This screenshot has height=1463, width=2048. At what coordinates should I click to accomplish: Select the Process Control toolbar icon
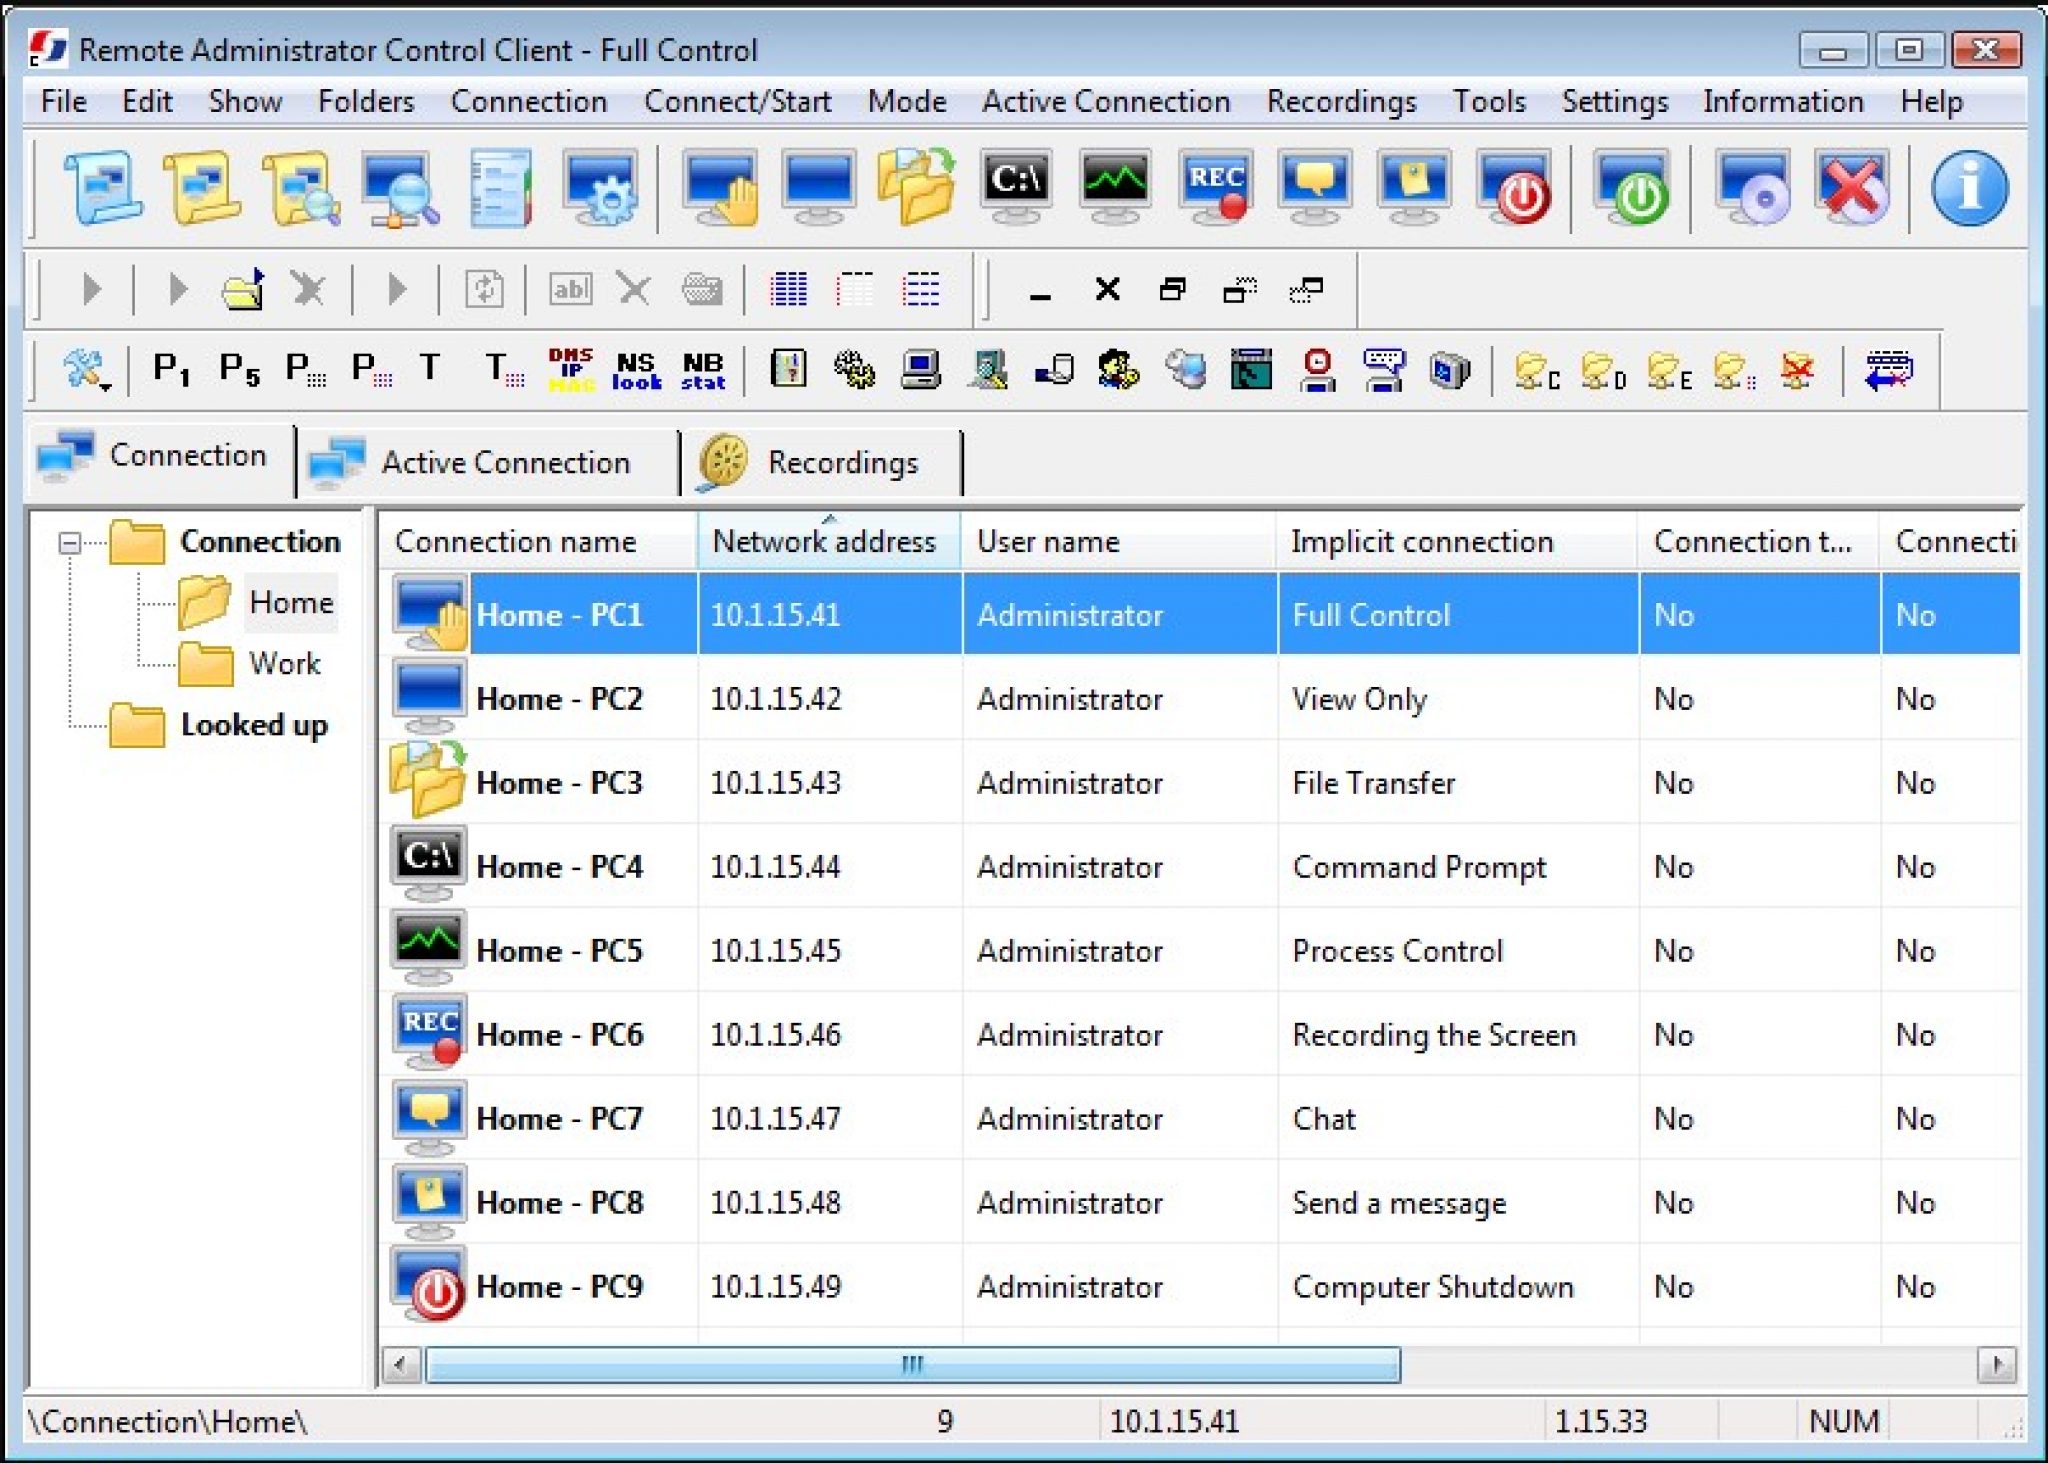pos(1118,185)
